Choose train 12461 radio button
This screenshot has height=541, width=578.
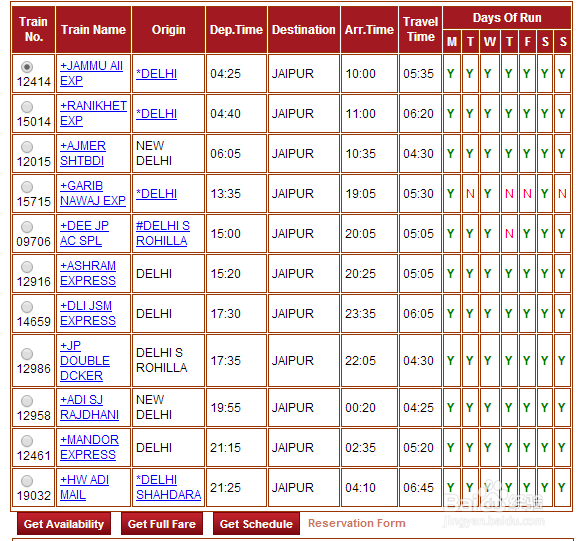pyautogui.click(x=27, y=441)
